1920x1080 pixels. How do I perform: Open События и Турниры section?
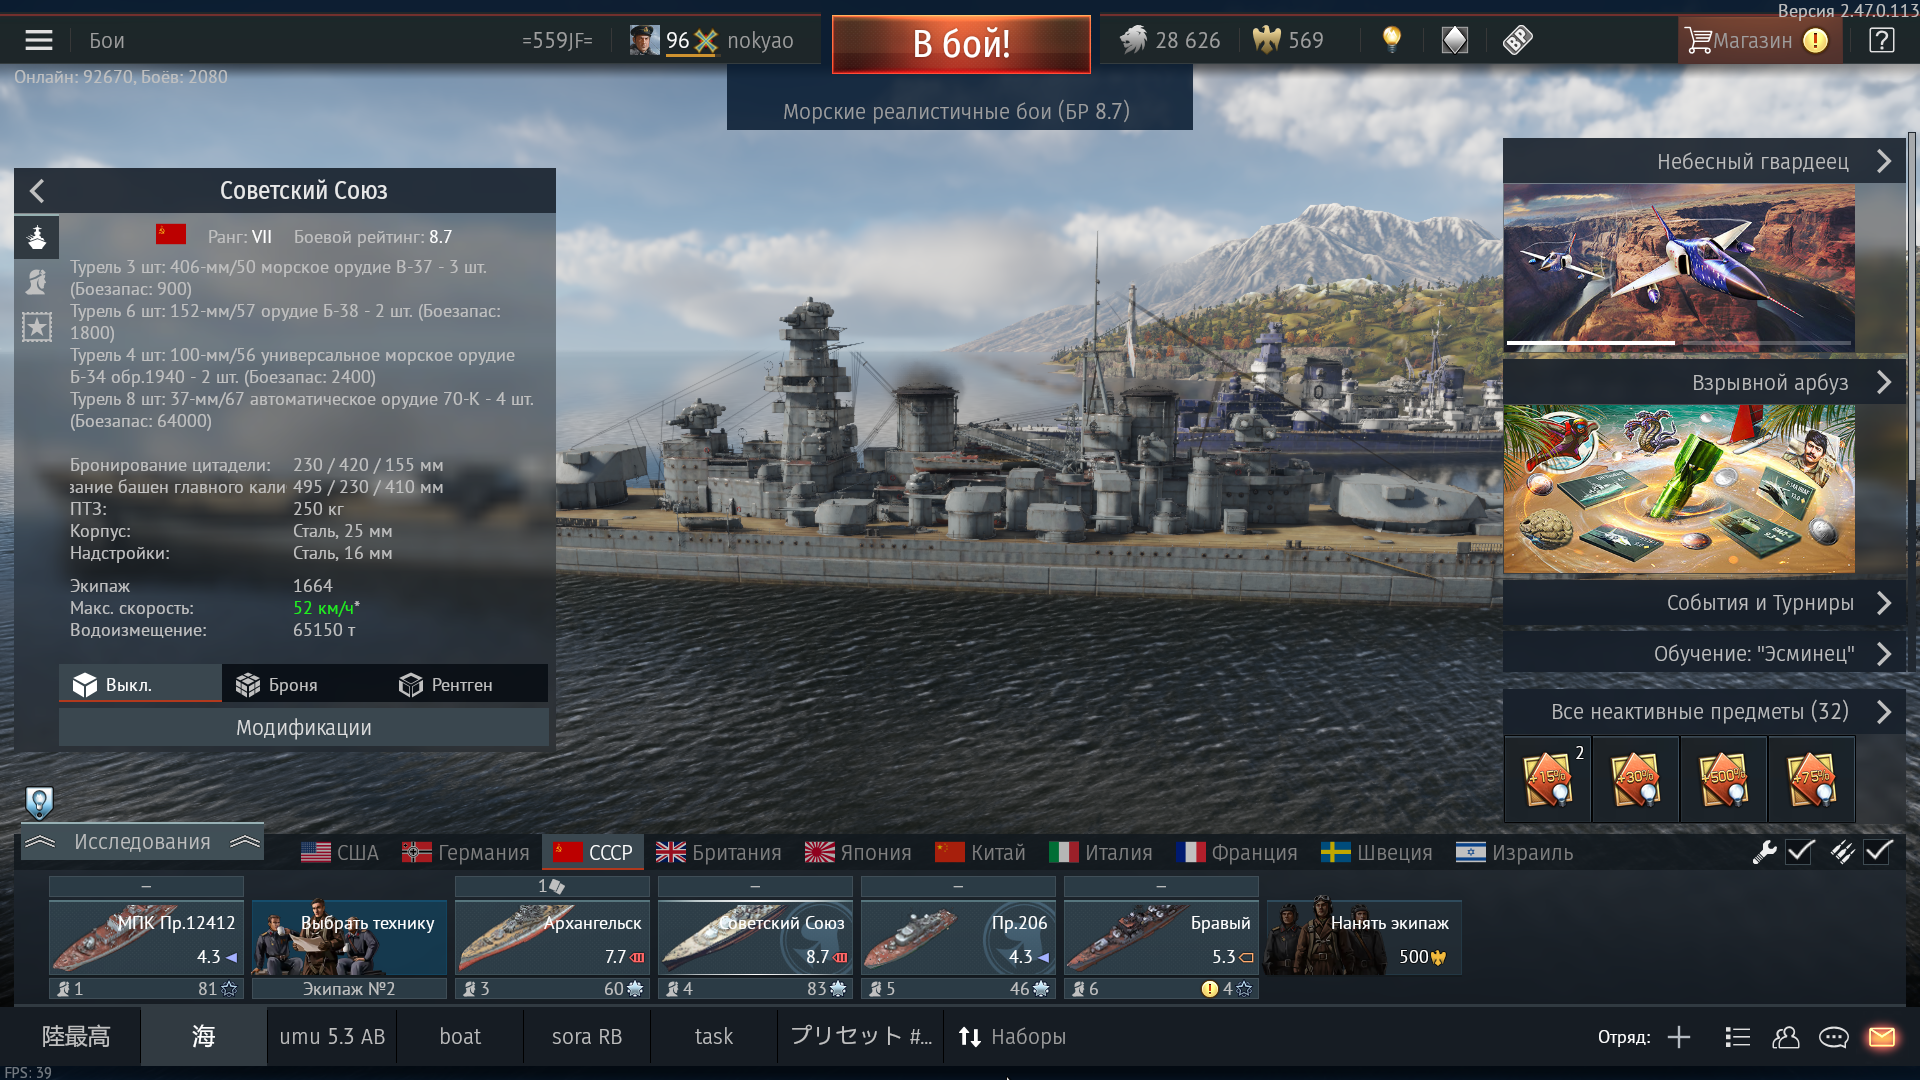(1704, 603)
